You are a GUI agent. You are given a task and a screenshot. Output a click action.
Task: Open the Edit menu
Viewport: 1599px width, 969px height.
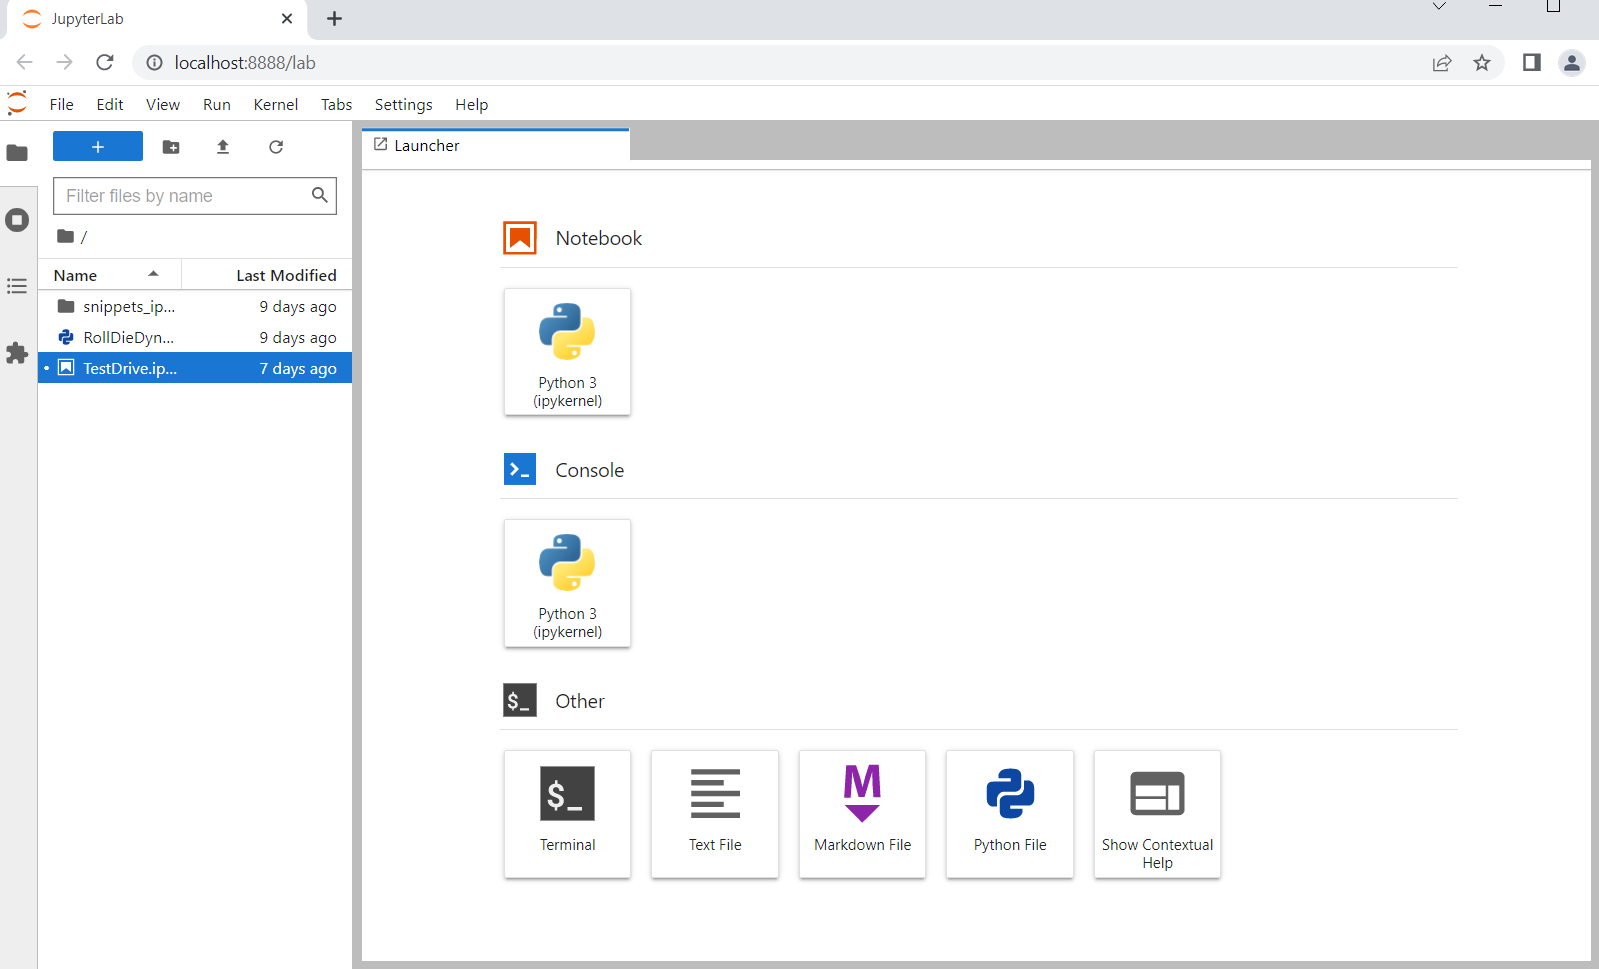pos(110,104)
